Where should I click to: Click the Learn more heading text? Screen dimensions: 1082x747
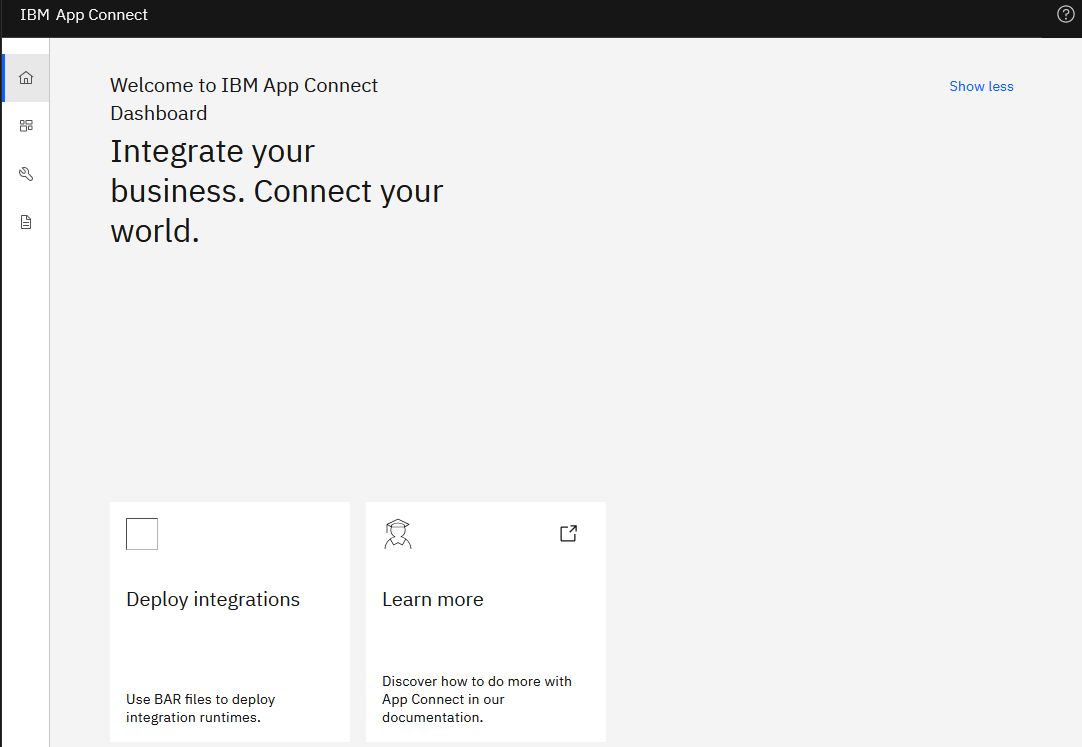tap(433, 600)
